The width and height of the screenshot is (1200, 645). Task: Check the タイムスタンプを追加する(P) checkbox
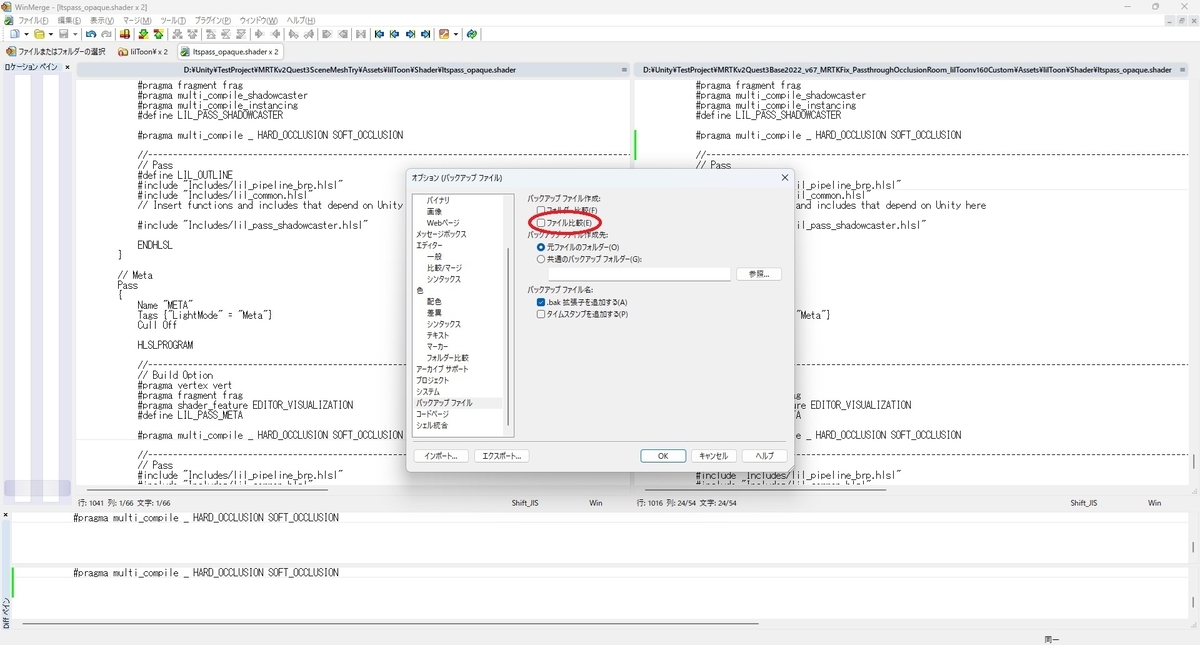coord(541,314)
